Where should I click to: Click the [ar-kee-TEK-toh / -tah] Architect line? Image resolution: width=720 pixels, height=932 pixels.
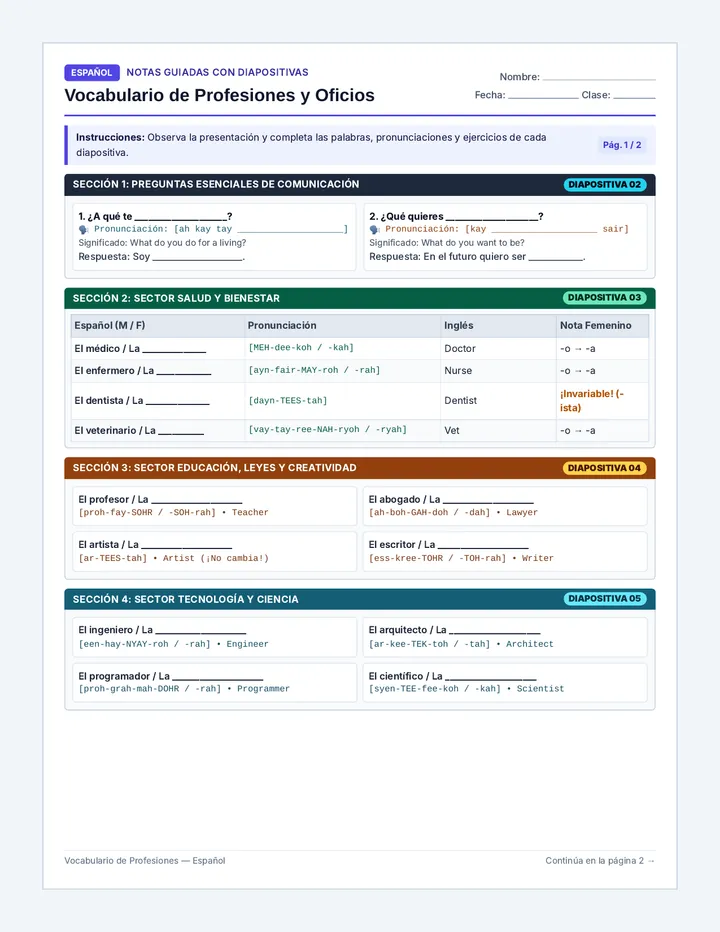tap(461, 644)
